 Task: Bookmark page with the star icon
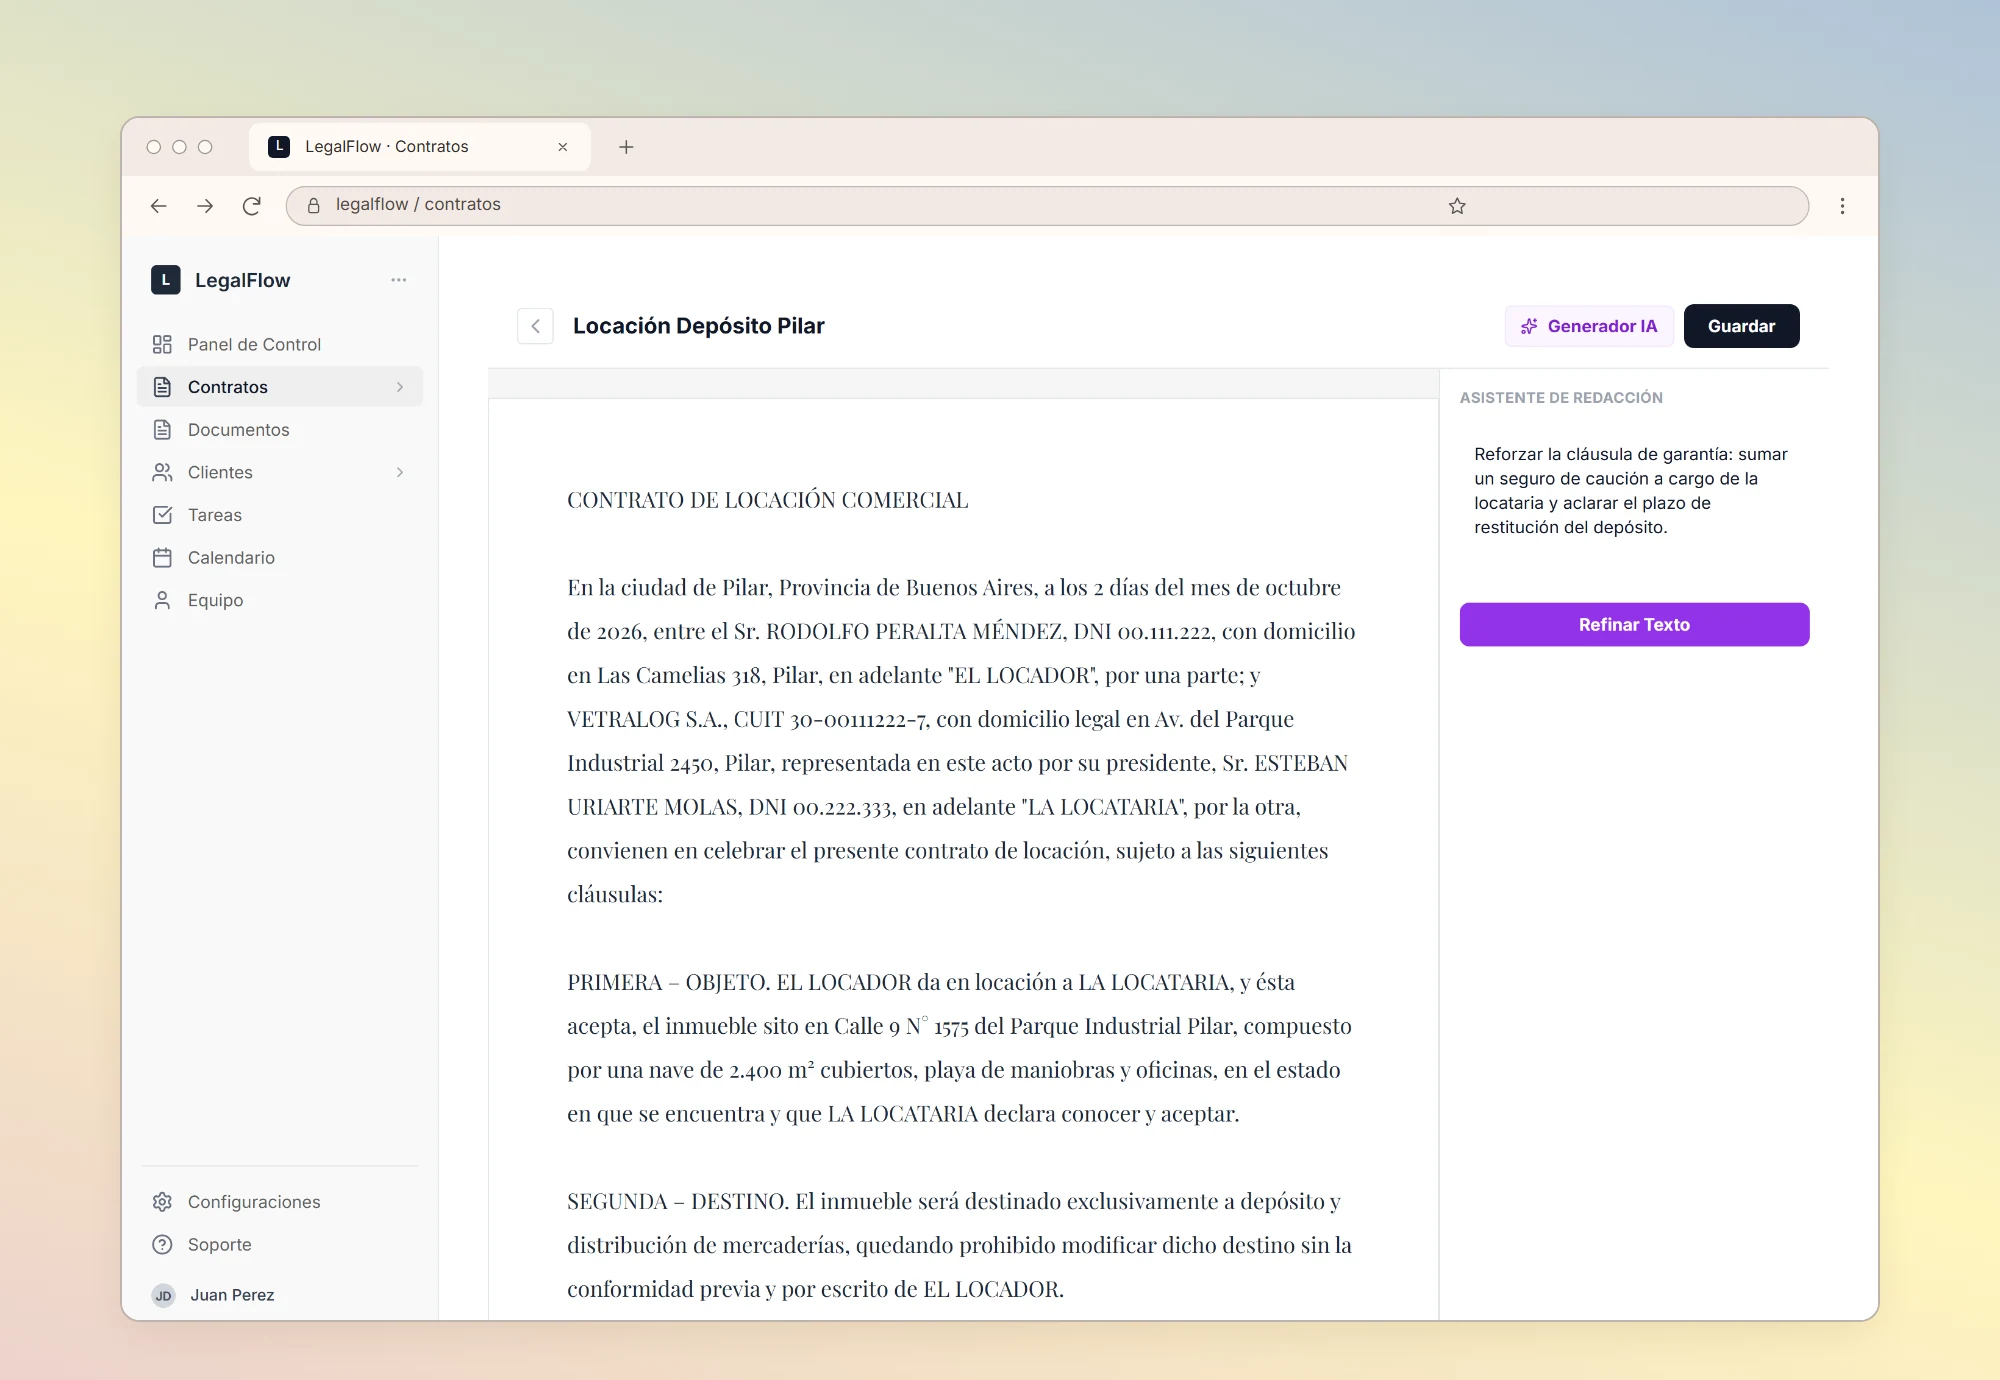[1457, 206]
